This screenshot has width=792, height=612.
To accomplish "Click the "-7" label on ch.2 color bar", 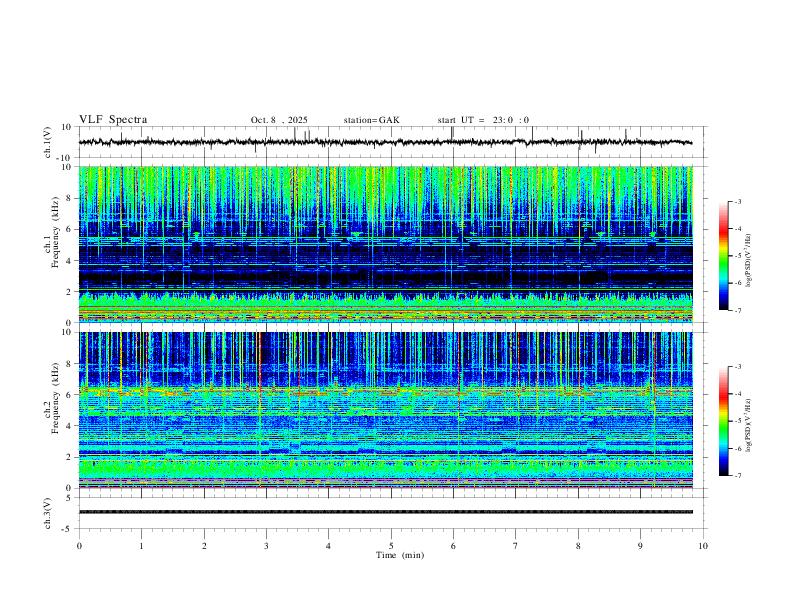I will [737, 475].
